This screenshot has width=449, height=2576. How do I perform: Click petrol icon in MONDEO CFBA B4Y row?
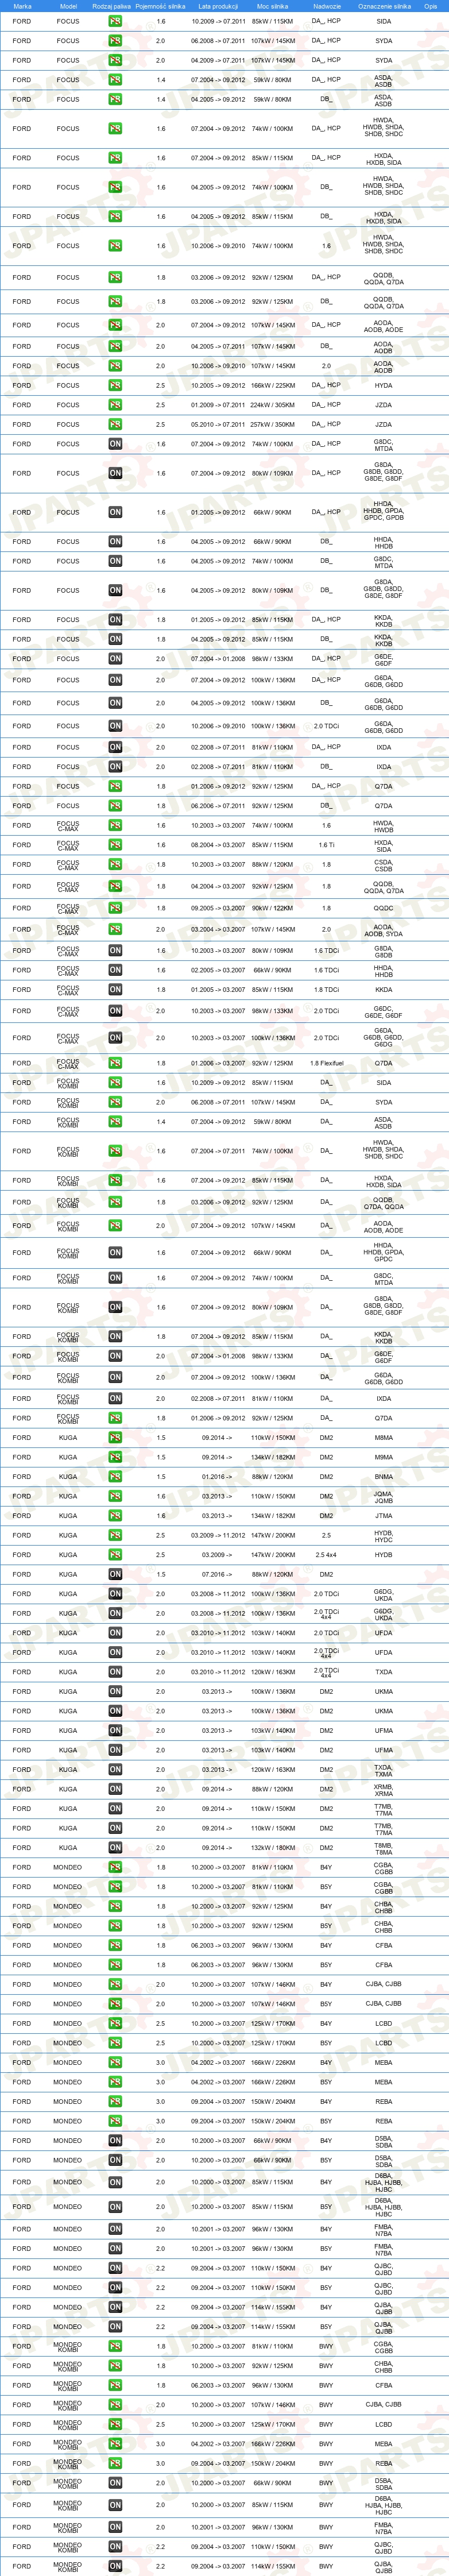[x=115, y=1946]
